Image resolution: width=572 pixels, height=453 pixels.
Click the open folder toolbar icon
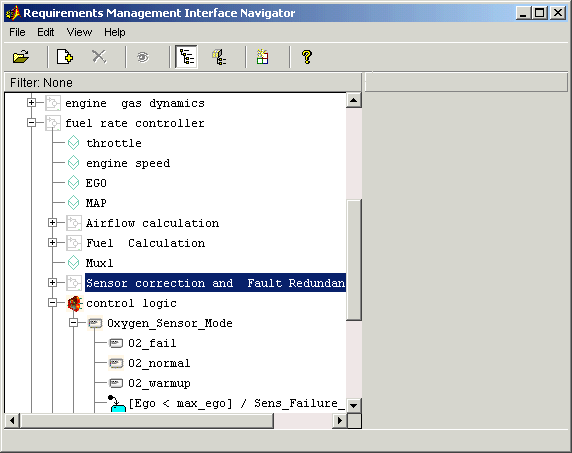(x=21, y=57)
